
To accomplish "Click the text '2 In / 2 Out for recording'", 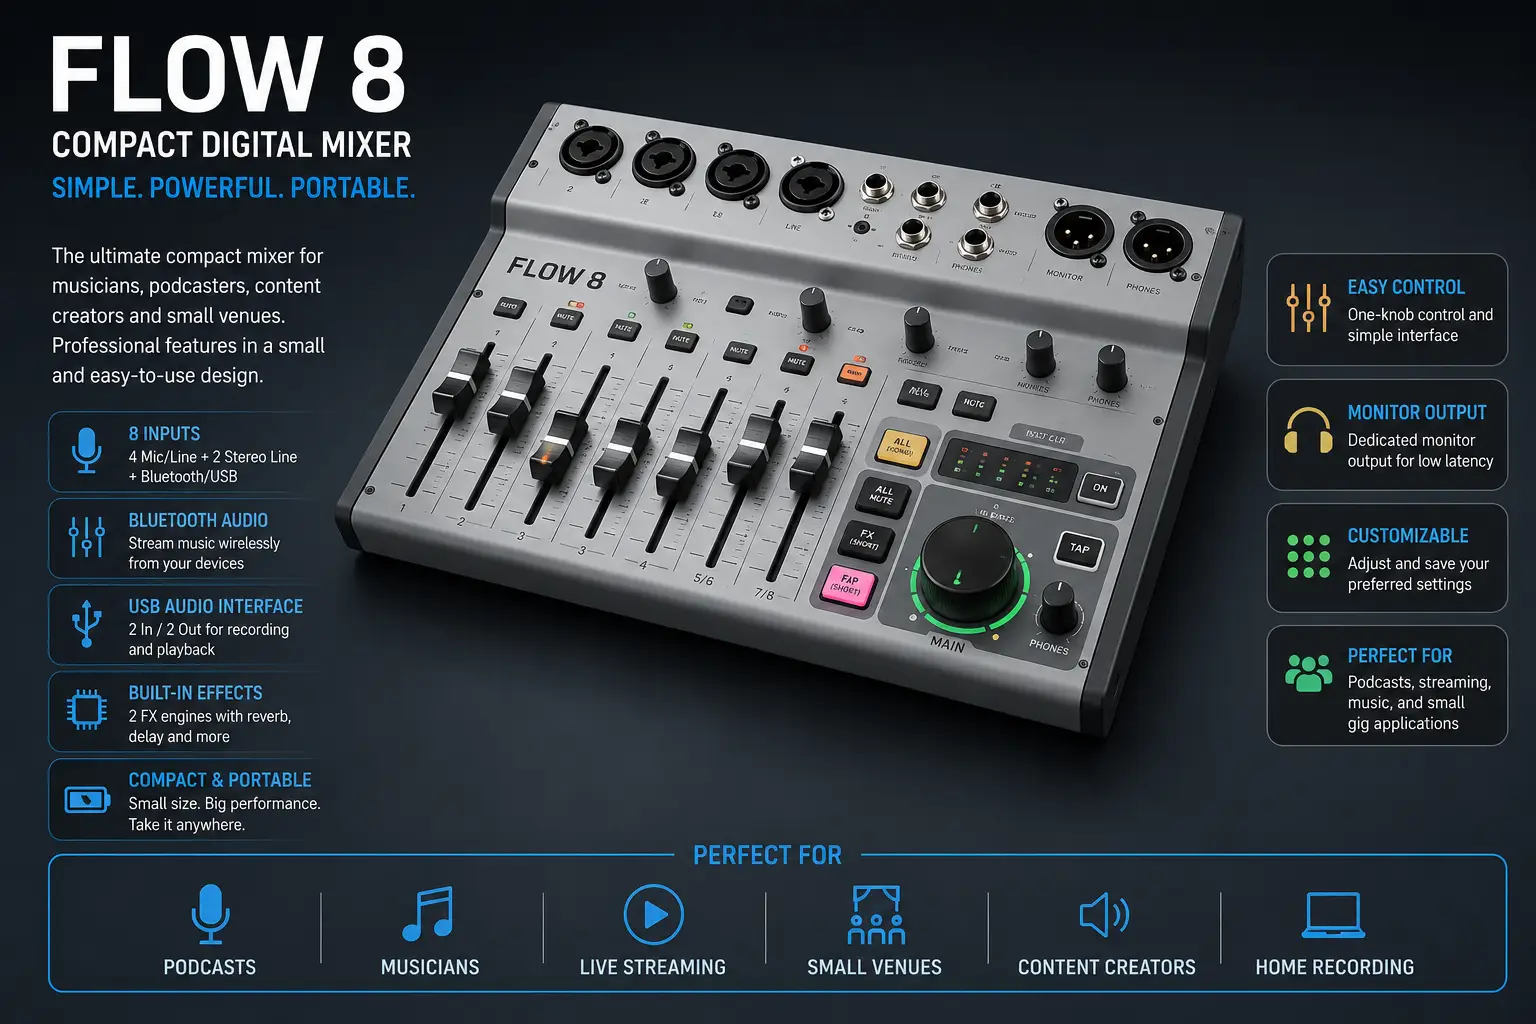I will (208, 629).
